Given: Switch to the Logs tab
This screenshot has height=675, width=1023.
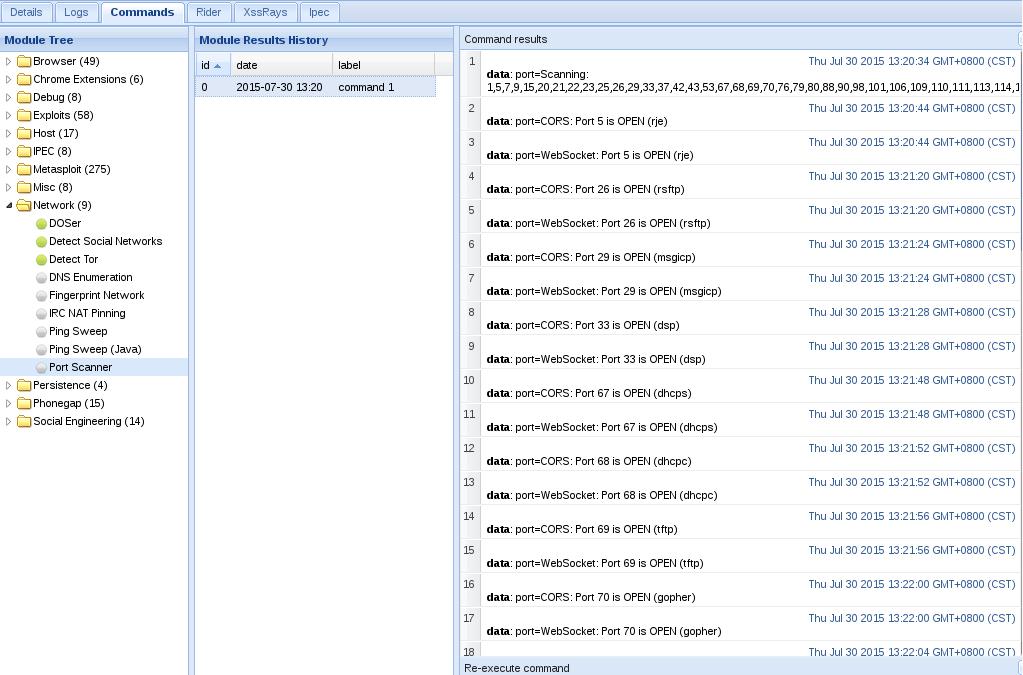Looking at the screenshot, I should [x=76, y=13].
